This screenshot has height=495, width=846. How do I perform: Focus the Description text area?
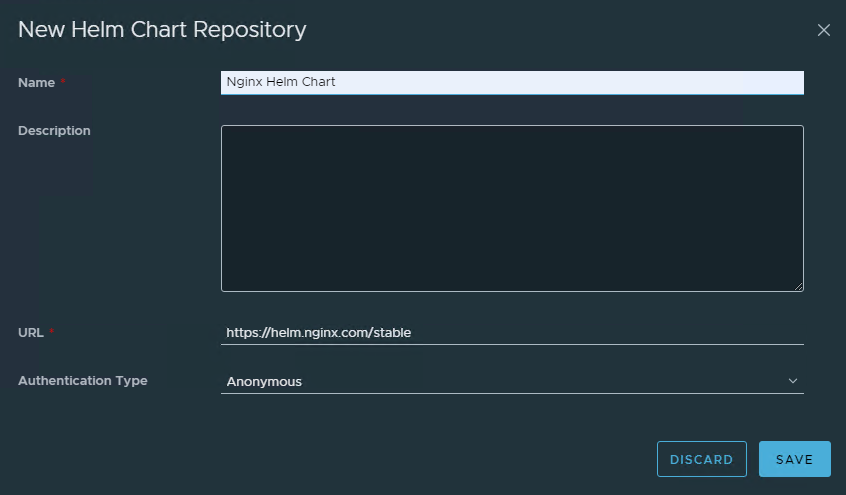click(511, 208)
